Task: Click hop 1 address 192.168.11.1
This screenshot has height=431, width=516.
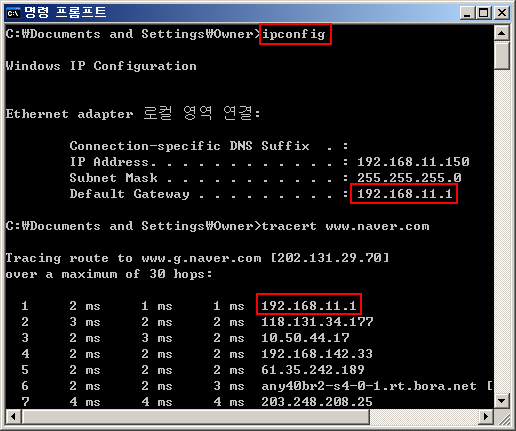Action: tap(309, 306)
